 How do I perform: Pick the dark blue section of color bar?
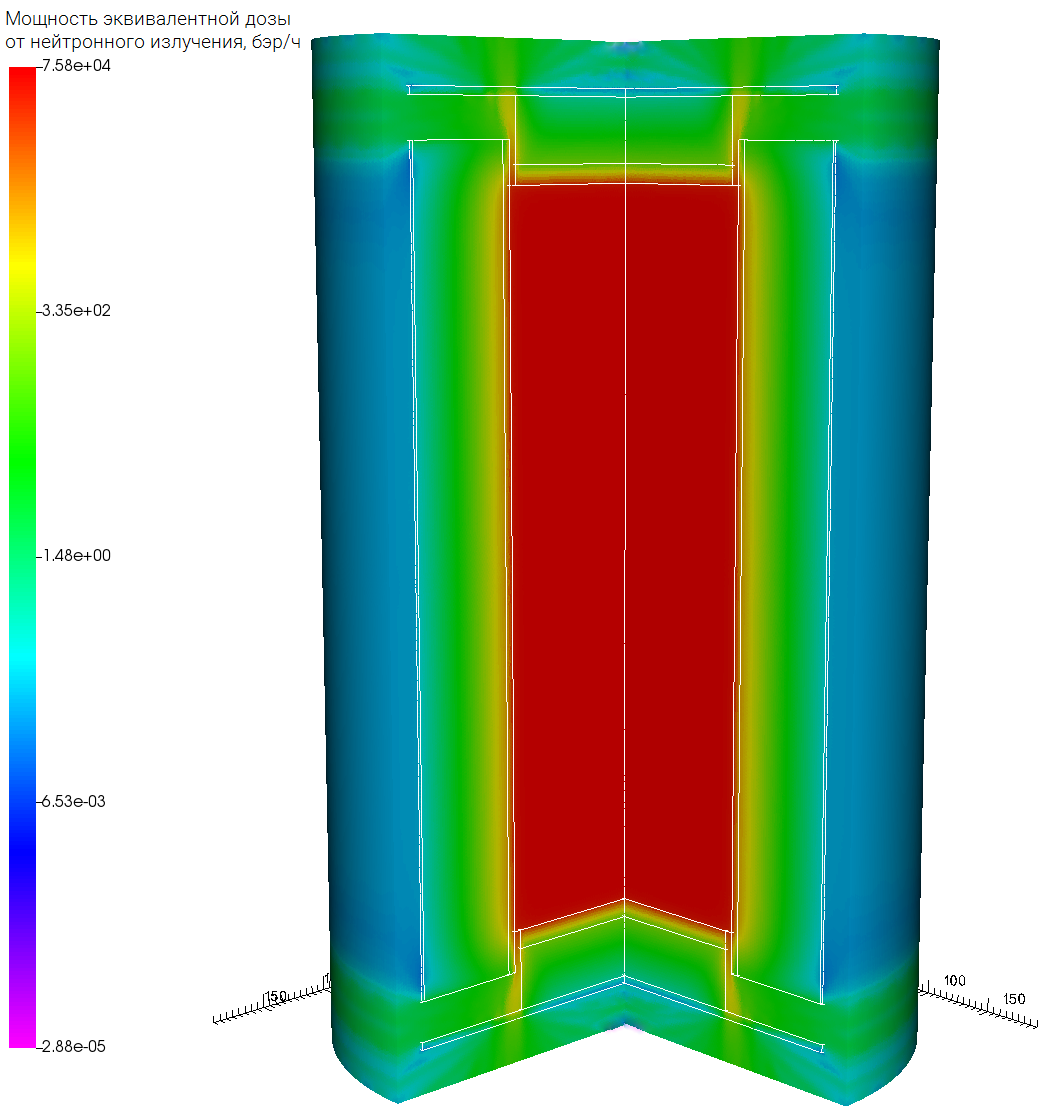[x=22, y=850]
